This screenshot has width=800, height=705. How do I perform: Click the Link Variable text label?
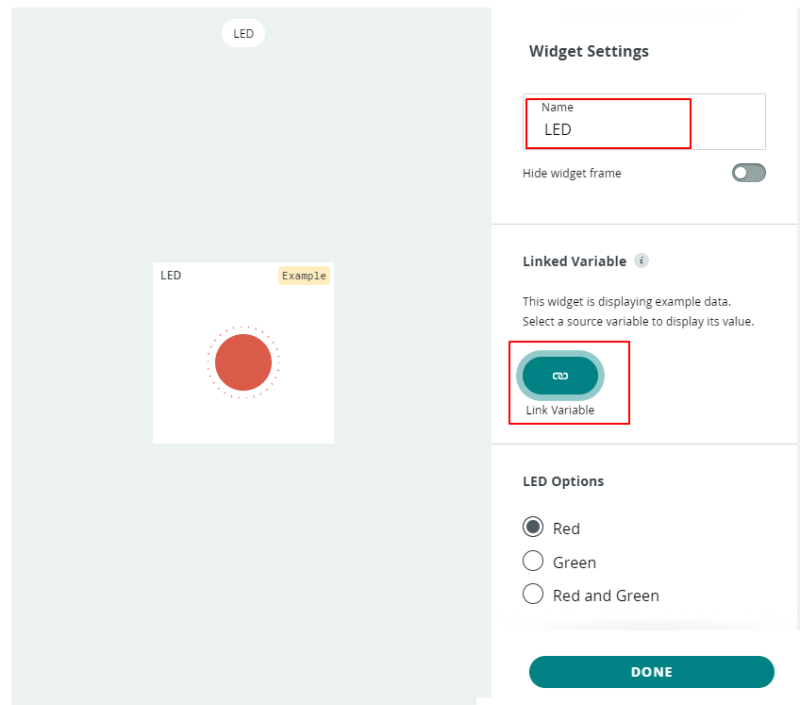[560, 410]
